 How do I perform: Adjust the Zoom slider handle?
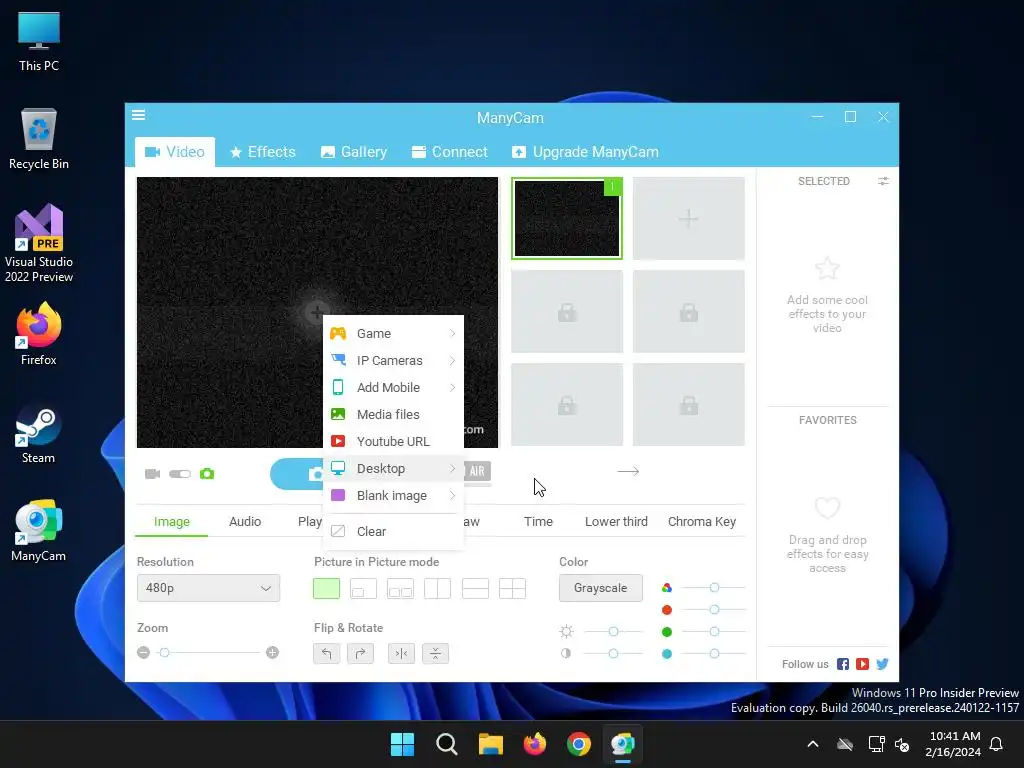click(x=165, y=652)
